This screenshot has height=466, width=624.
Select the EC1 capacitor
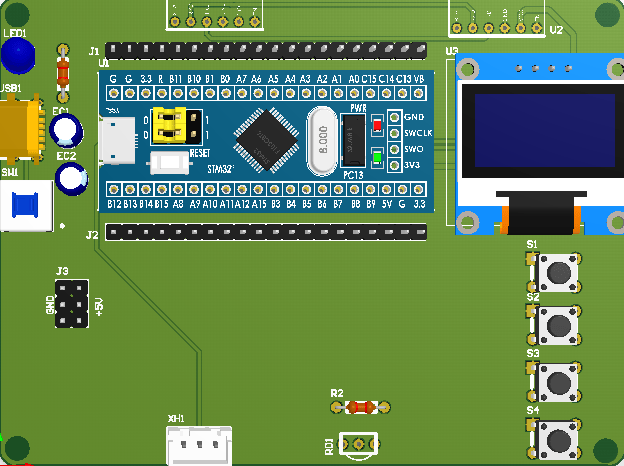(66, 129)
